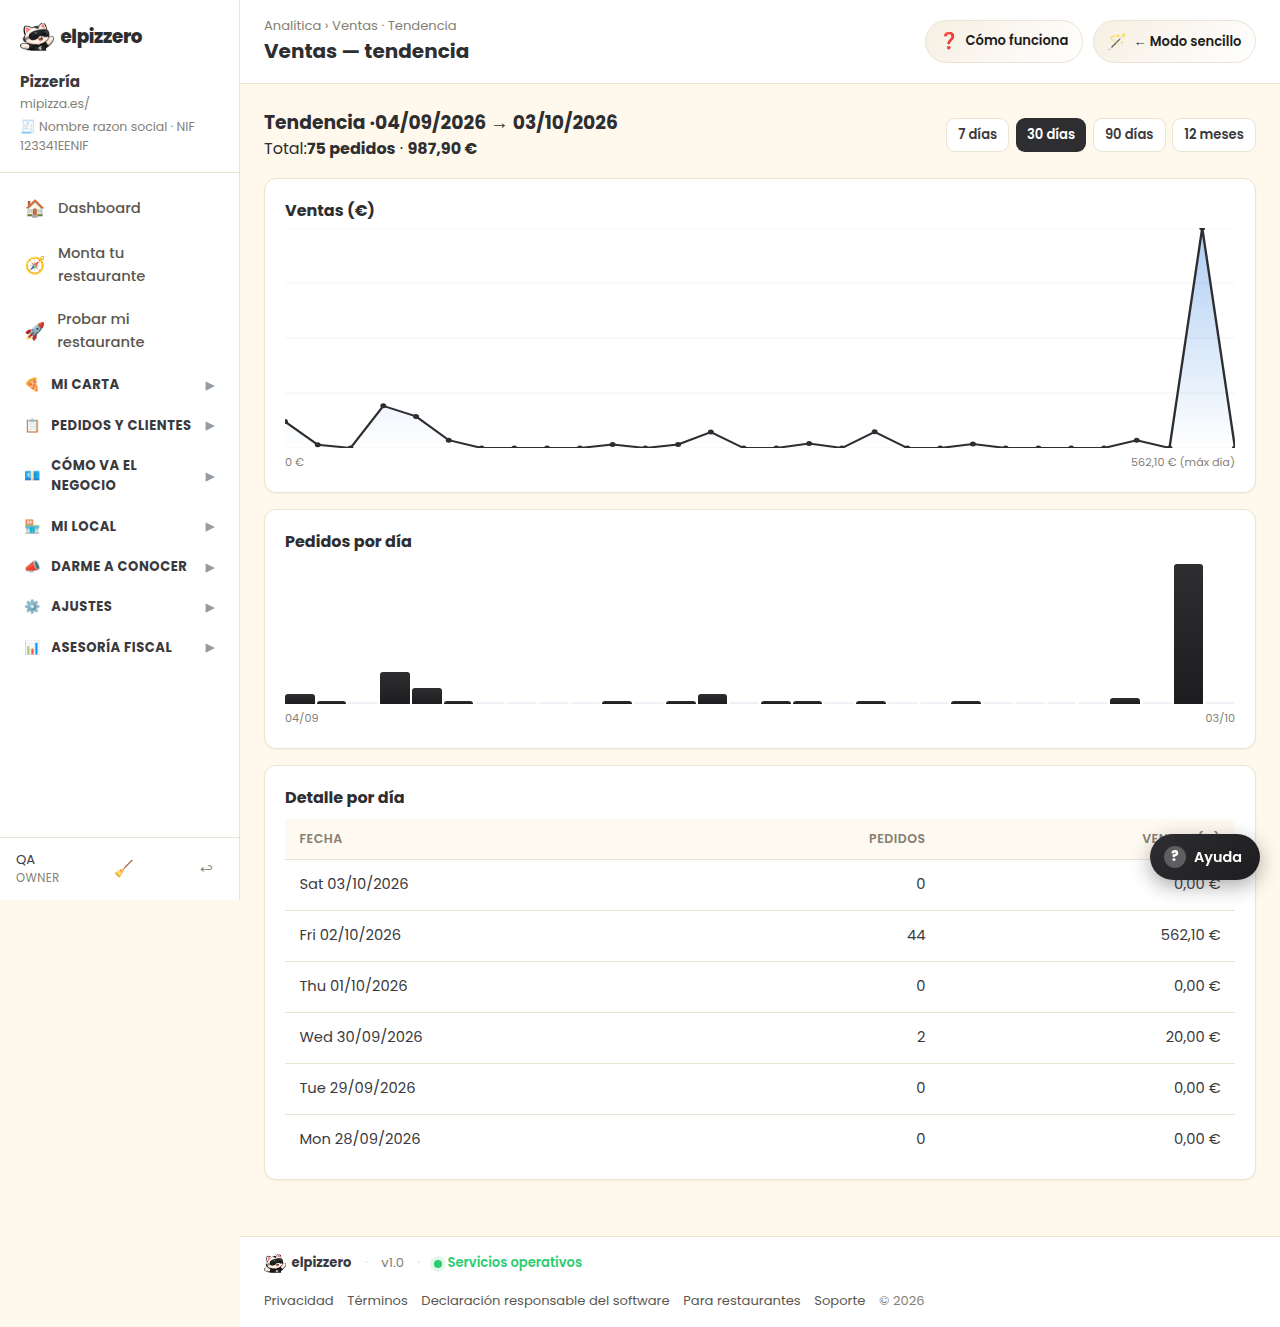
Task: Click the shop icon beside Mi Local
Action: pyautogui.click(x=32, y=526)
